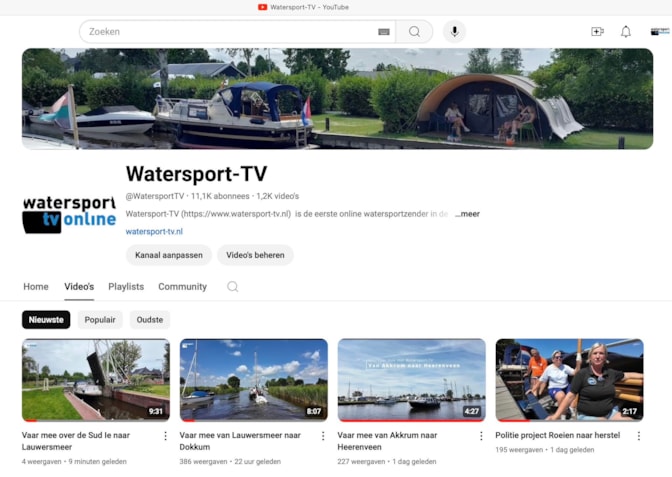
Task: Open the watersport-tv.nl link
Action: tap(154, 232)
